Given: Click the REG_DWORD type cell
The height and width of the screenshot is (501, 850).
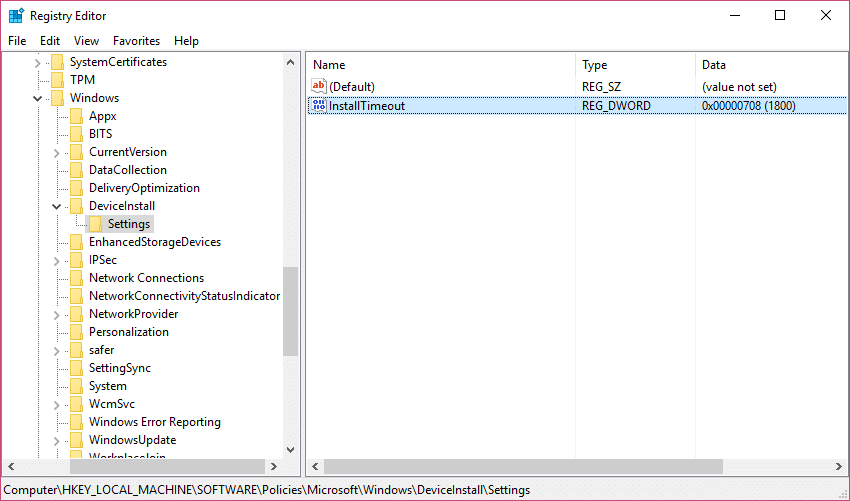Looking at the screenshot, I should point(616,106).
